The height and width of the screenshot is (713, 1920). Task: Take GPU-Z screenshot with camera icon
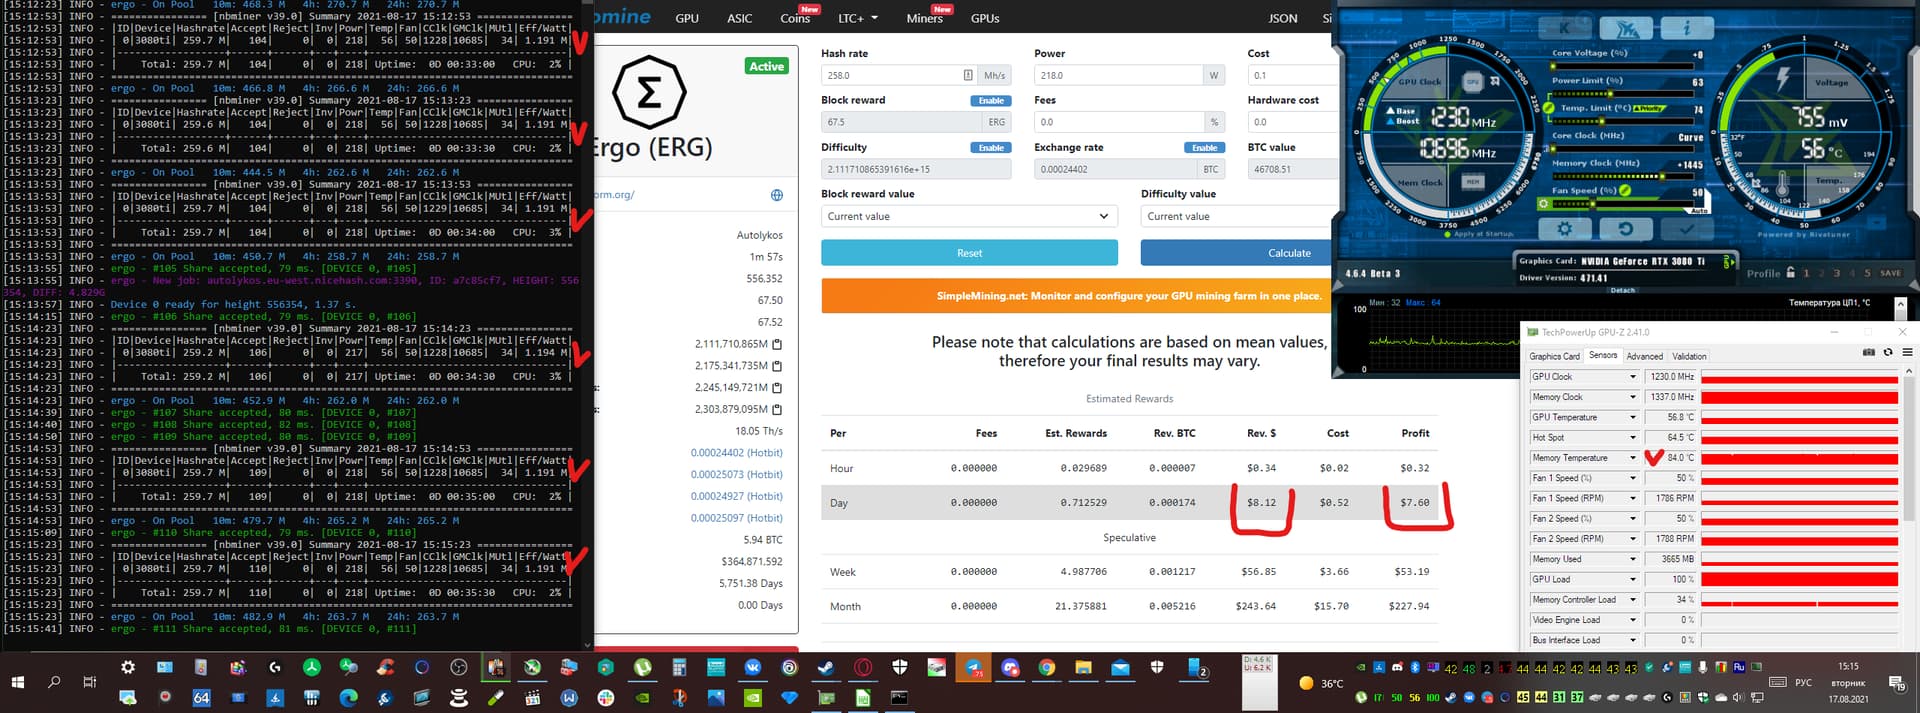[1868, 352]
